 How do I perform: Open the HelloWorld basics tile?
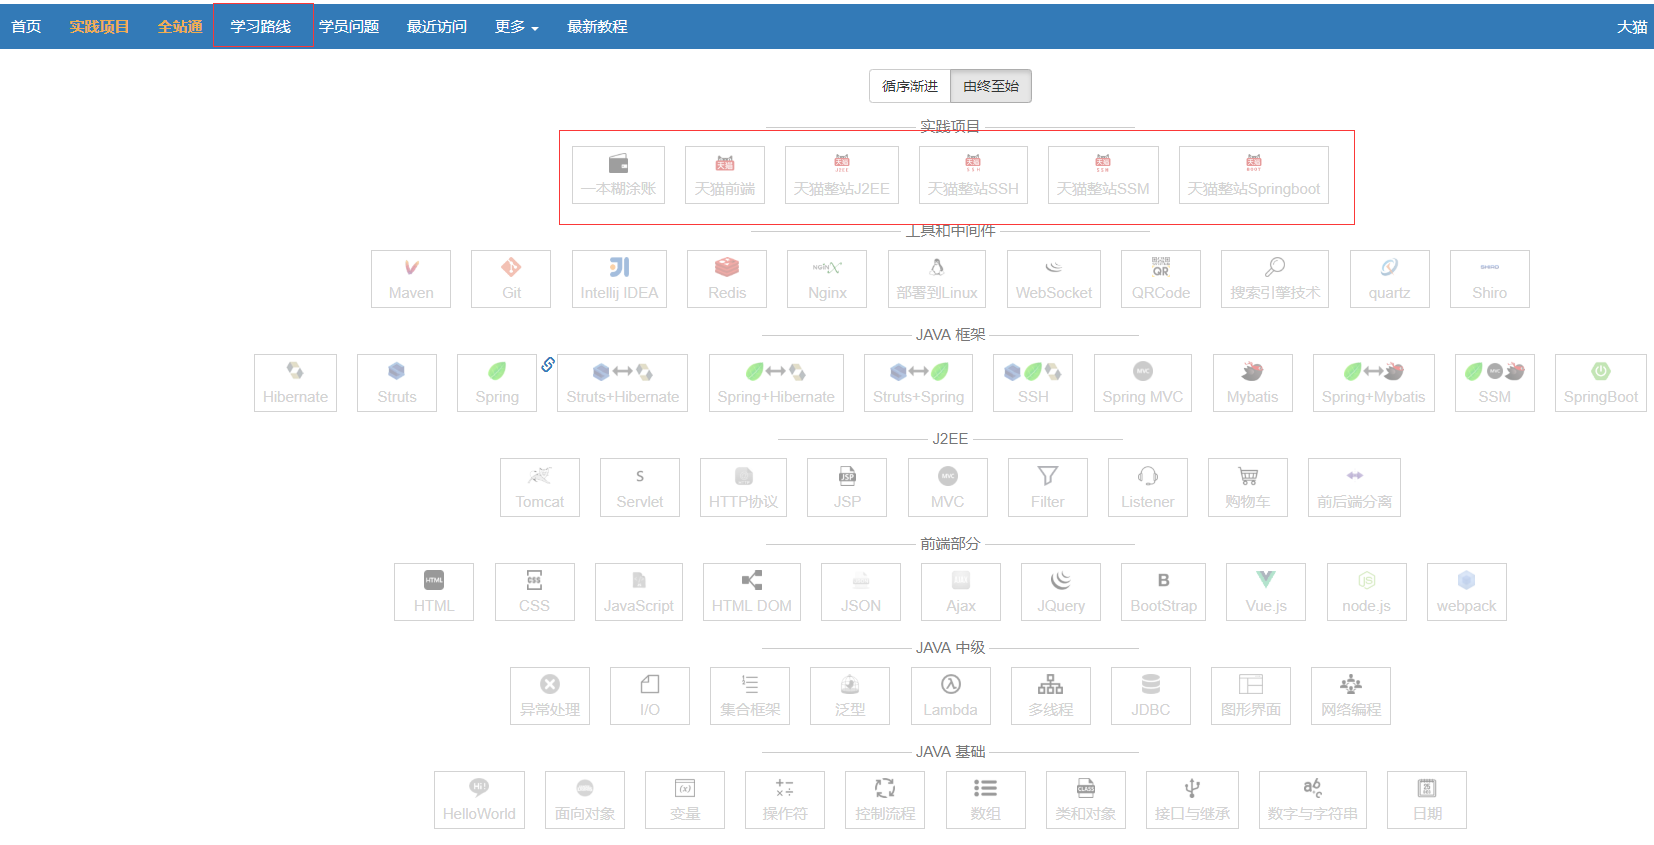[x=480, y=800]
